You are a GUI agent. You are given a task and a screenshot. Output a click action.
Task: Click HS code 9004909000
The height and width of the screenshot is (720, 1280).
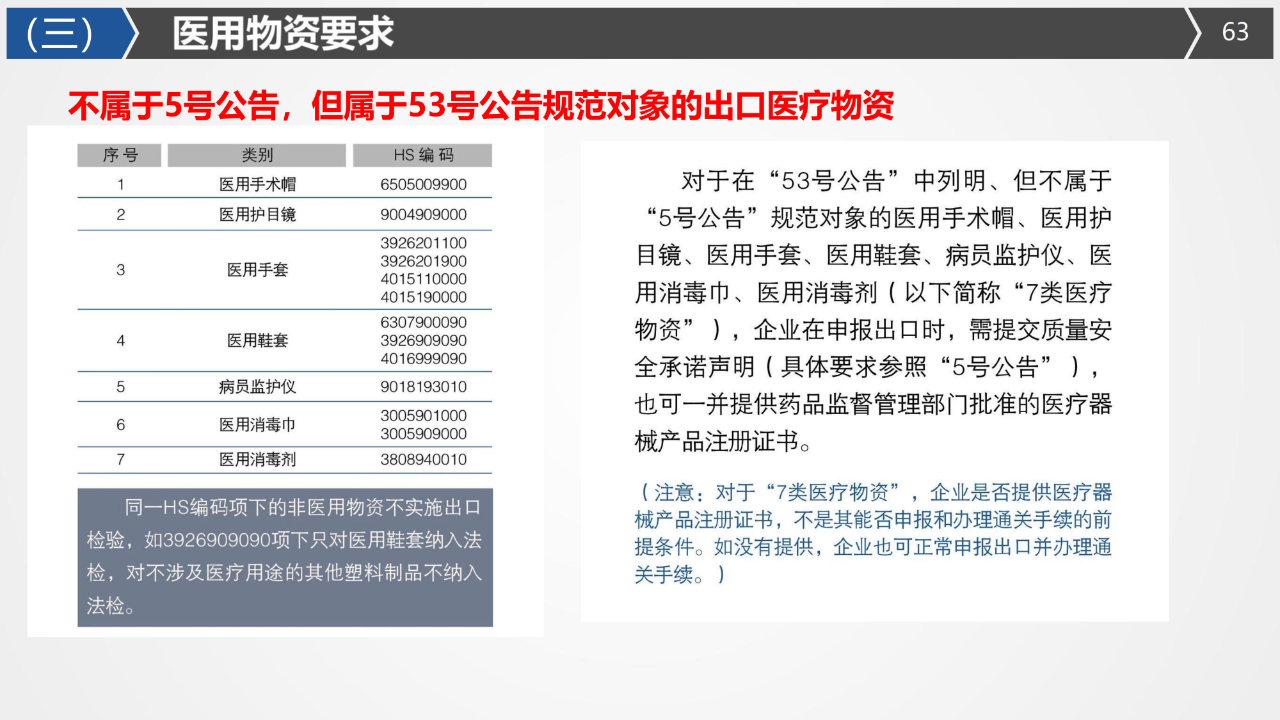pos(423,214)
